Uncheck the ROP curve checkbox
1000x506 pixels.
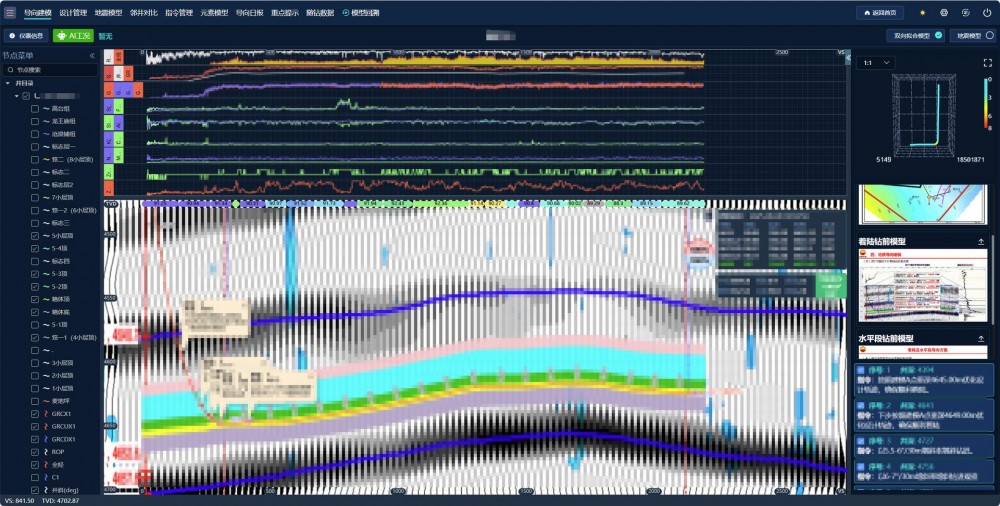[35, 452]
